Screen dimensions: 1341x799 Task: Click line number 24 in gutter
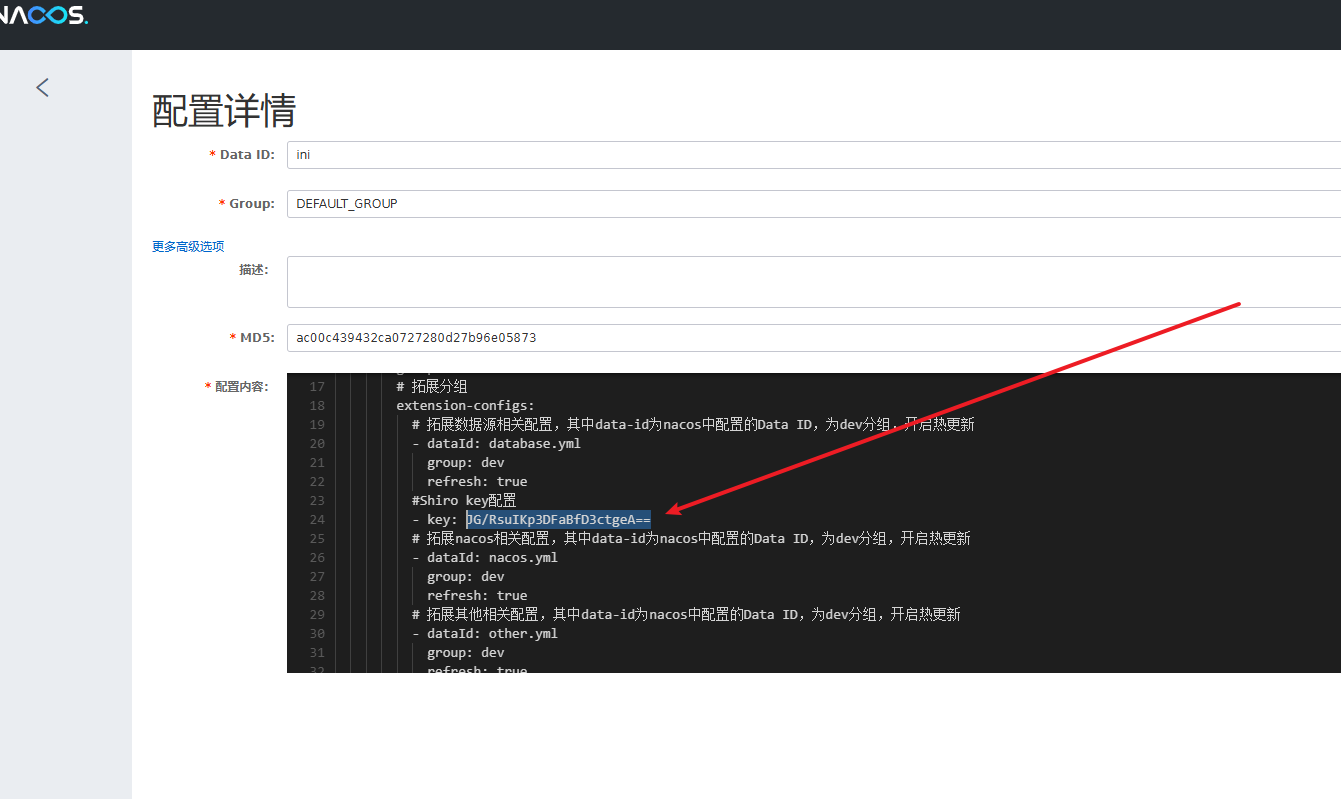tap(317, 520)
